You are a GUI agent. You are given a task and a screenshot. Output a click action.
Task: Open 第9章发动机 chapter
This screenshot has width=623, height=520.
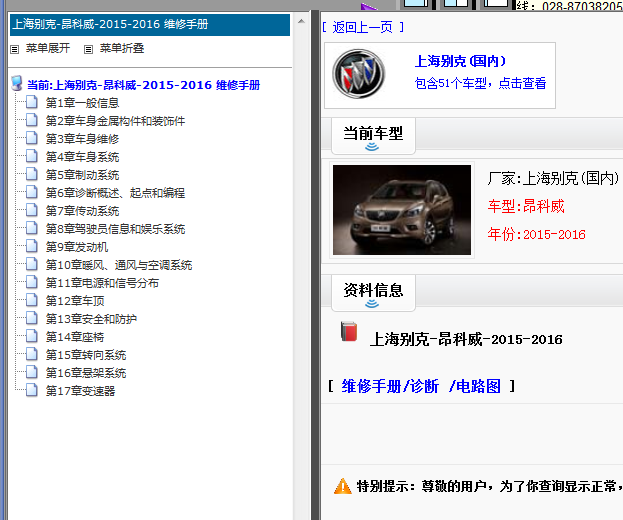coord(77,247)
